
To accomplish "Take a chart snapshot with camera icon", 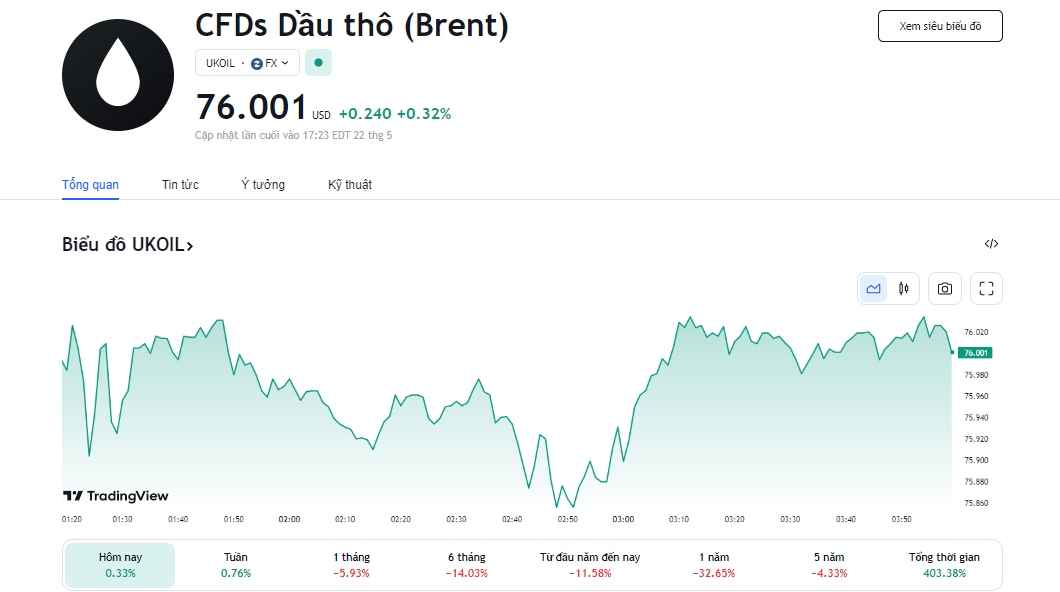I will tap(945, 289).
